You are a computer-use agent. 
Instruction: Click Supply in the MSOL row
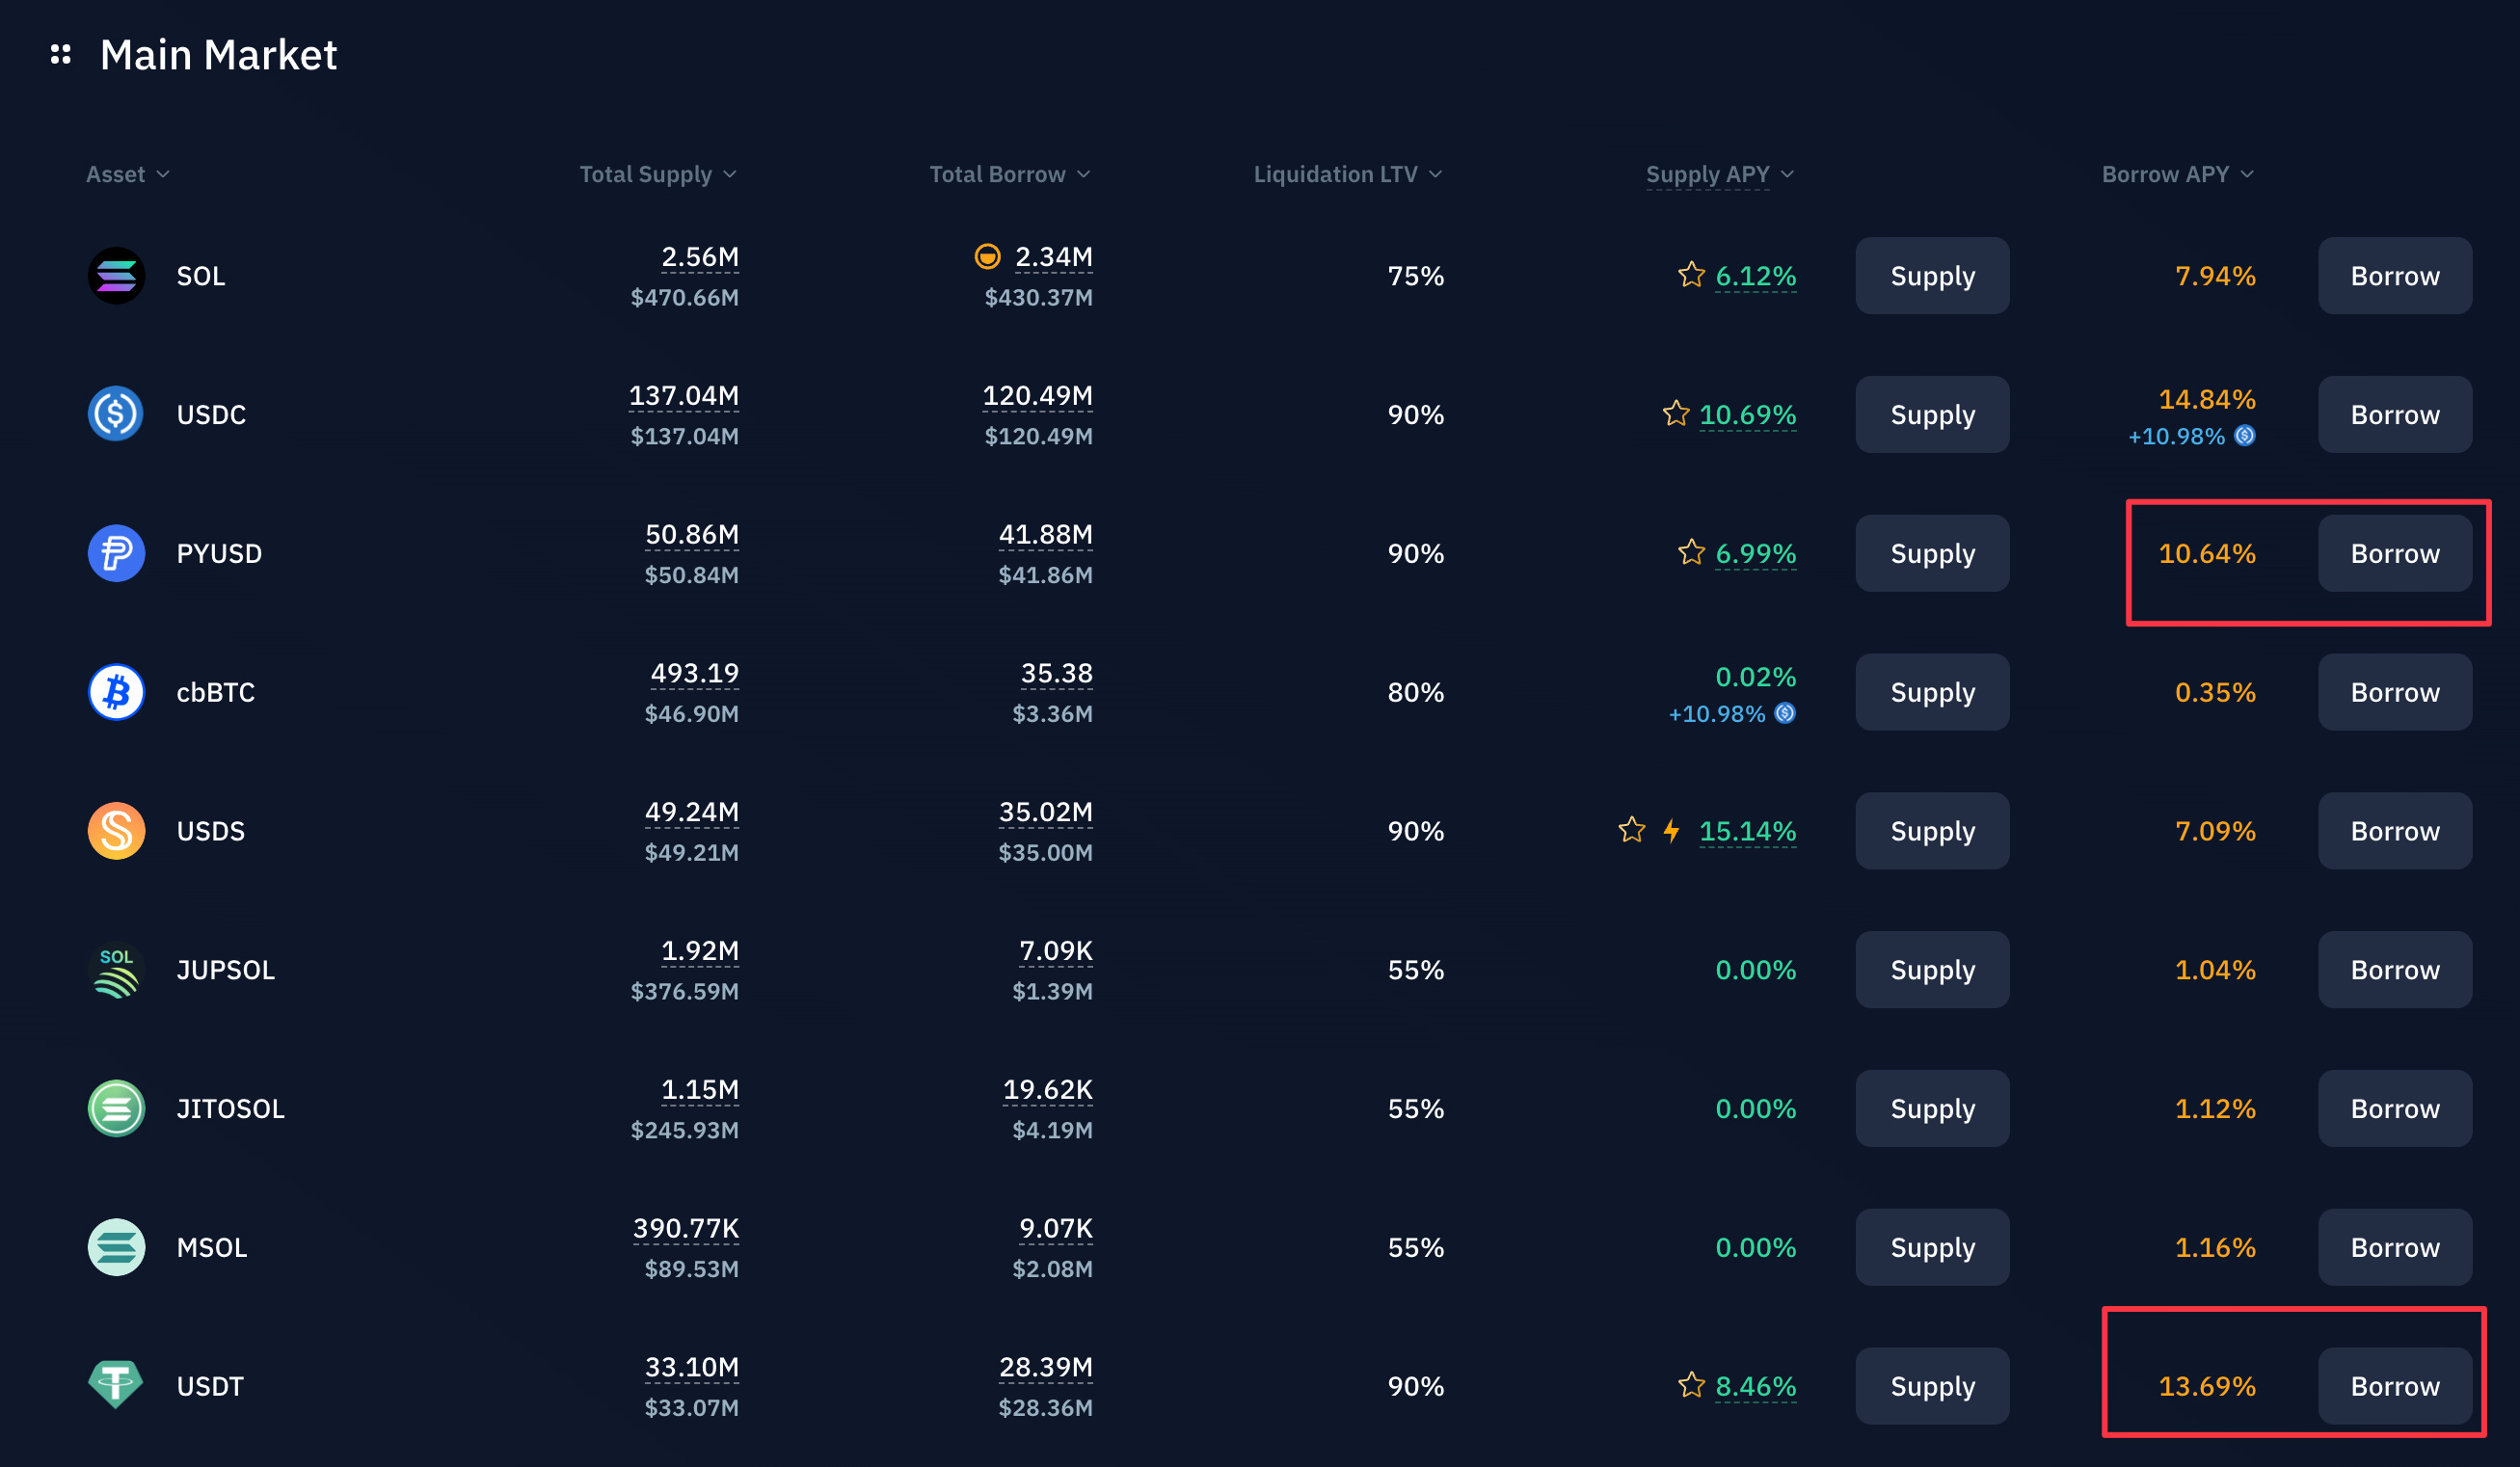1932,1247
